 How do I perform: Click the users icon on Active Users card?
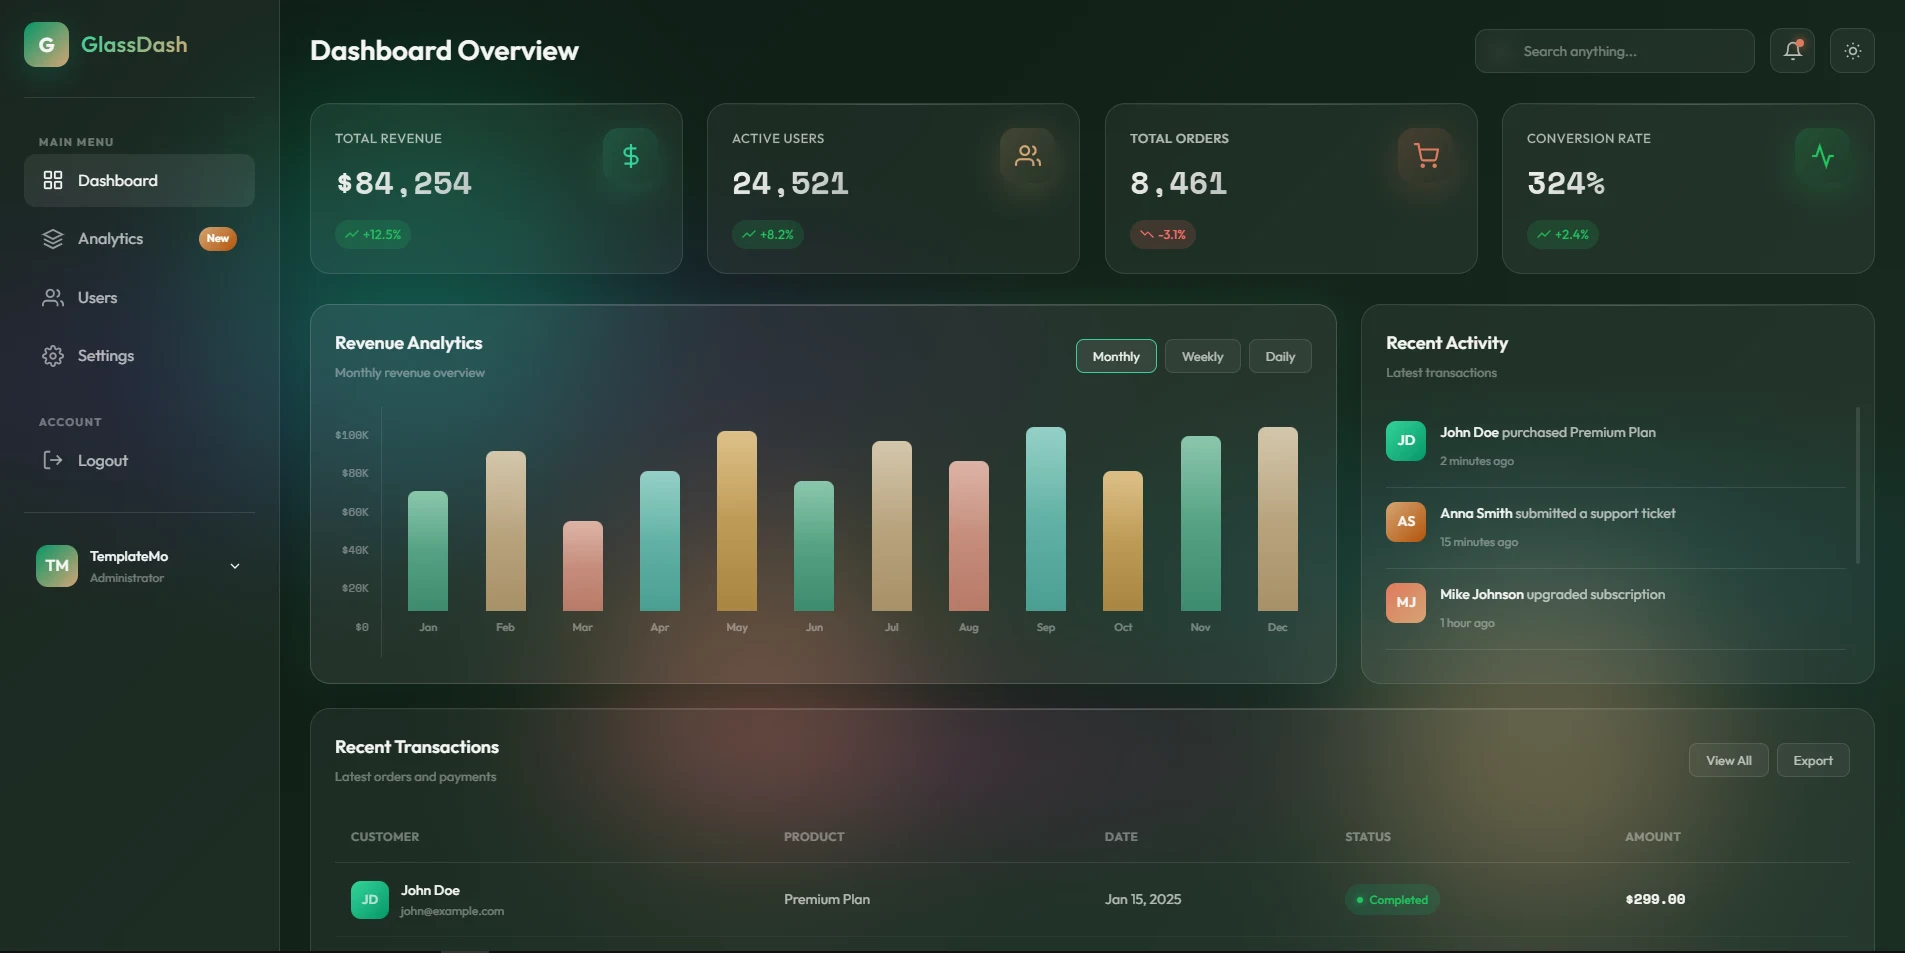pos(1027,156)
